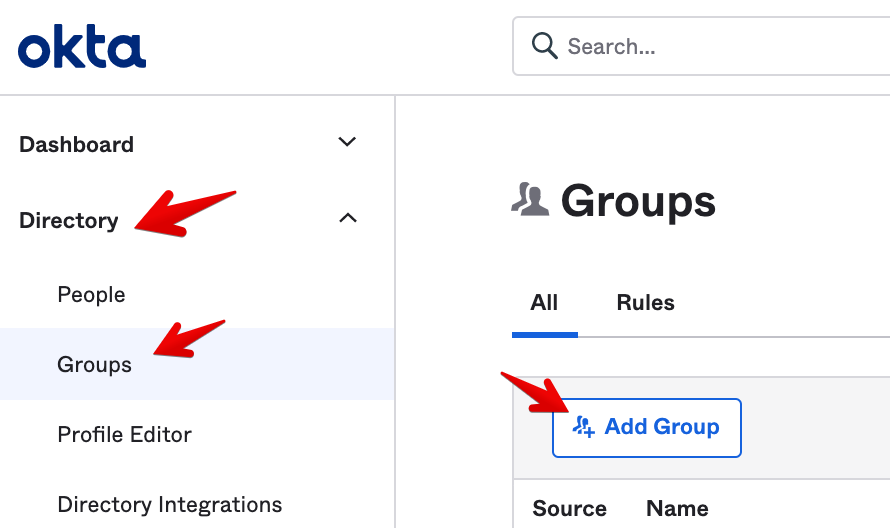Go to Directory Integrations
Image resolution: width=890 pixels, height=528 pixels.
169,504
